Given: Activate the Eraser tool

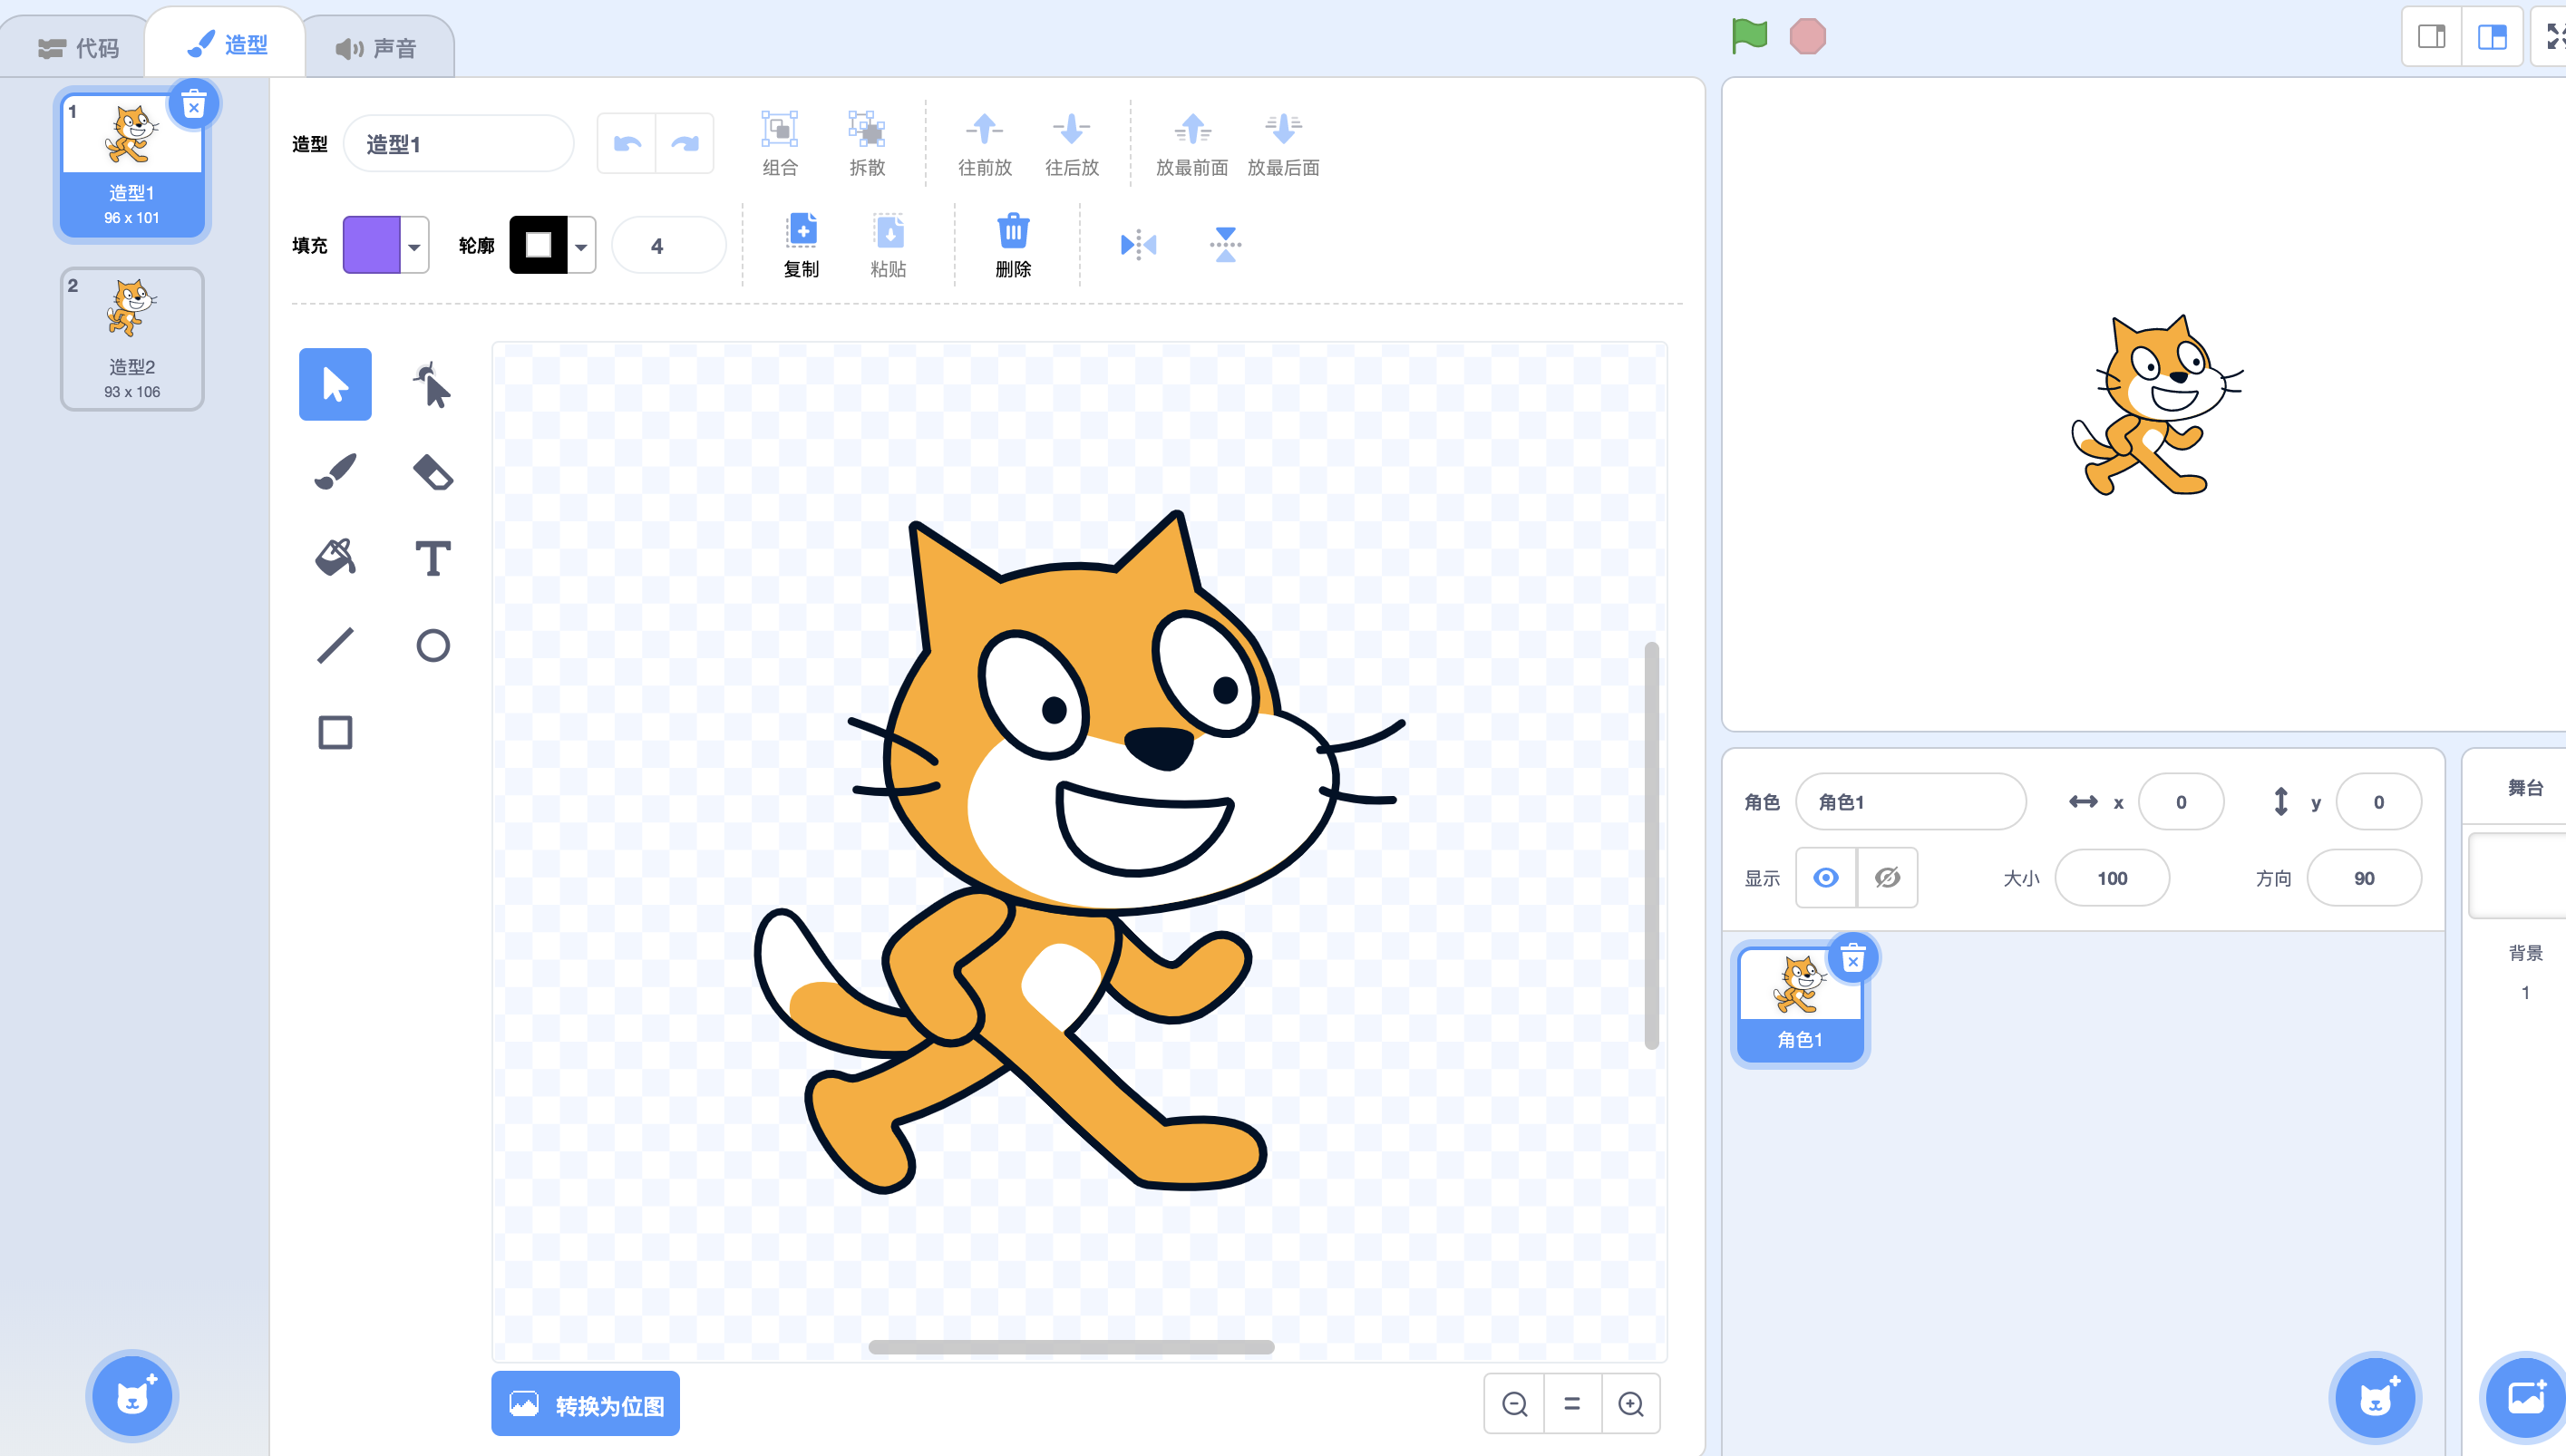Looking at the screenshot, I should (x=432, y=471).
